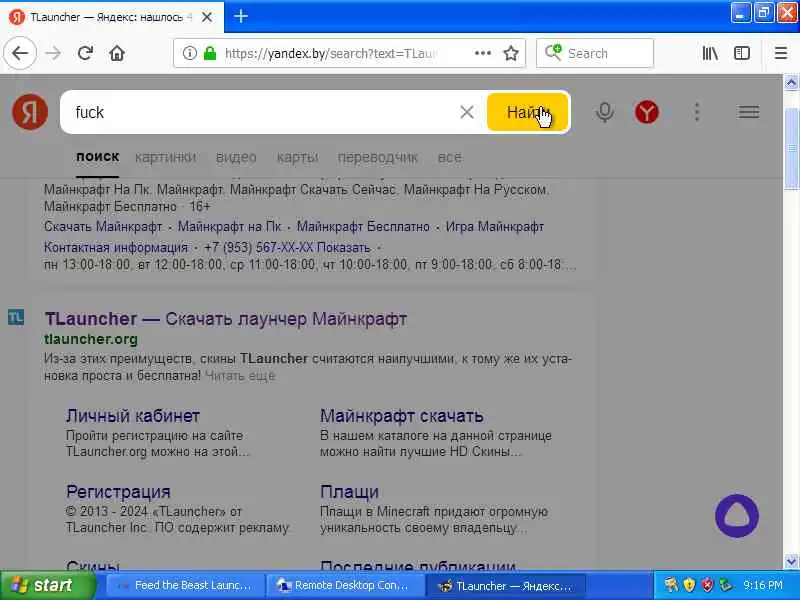Click the vertical scrollbar thumb

pyautogui.click(x=791, y=148)
